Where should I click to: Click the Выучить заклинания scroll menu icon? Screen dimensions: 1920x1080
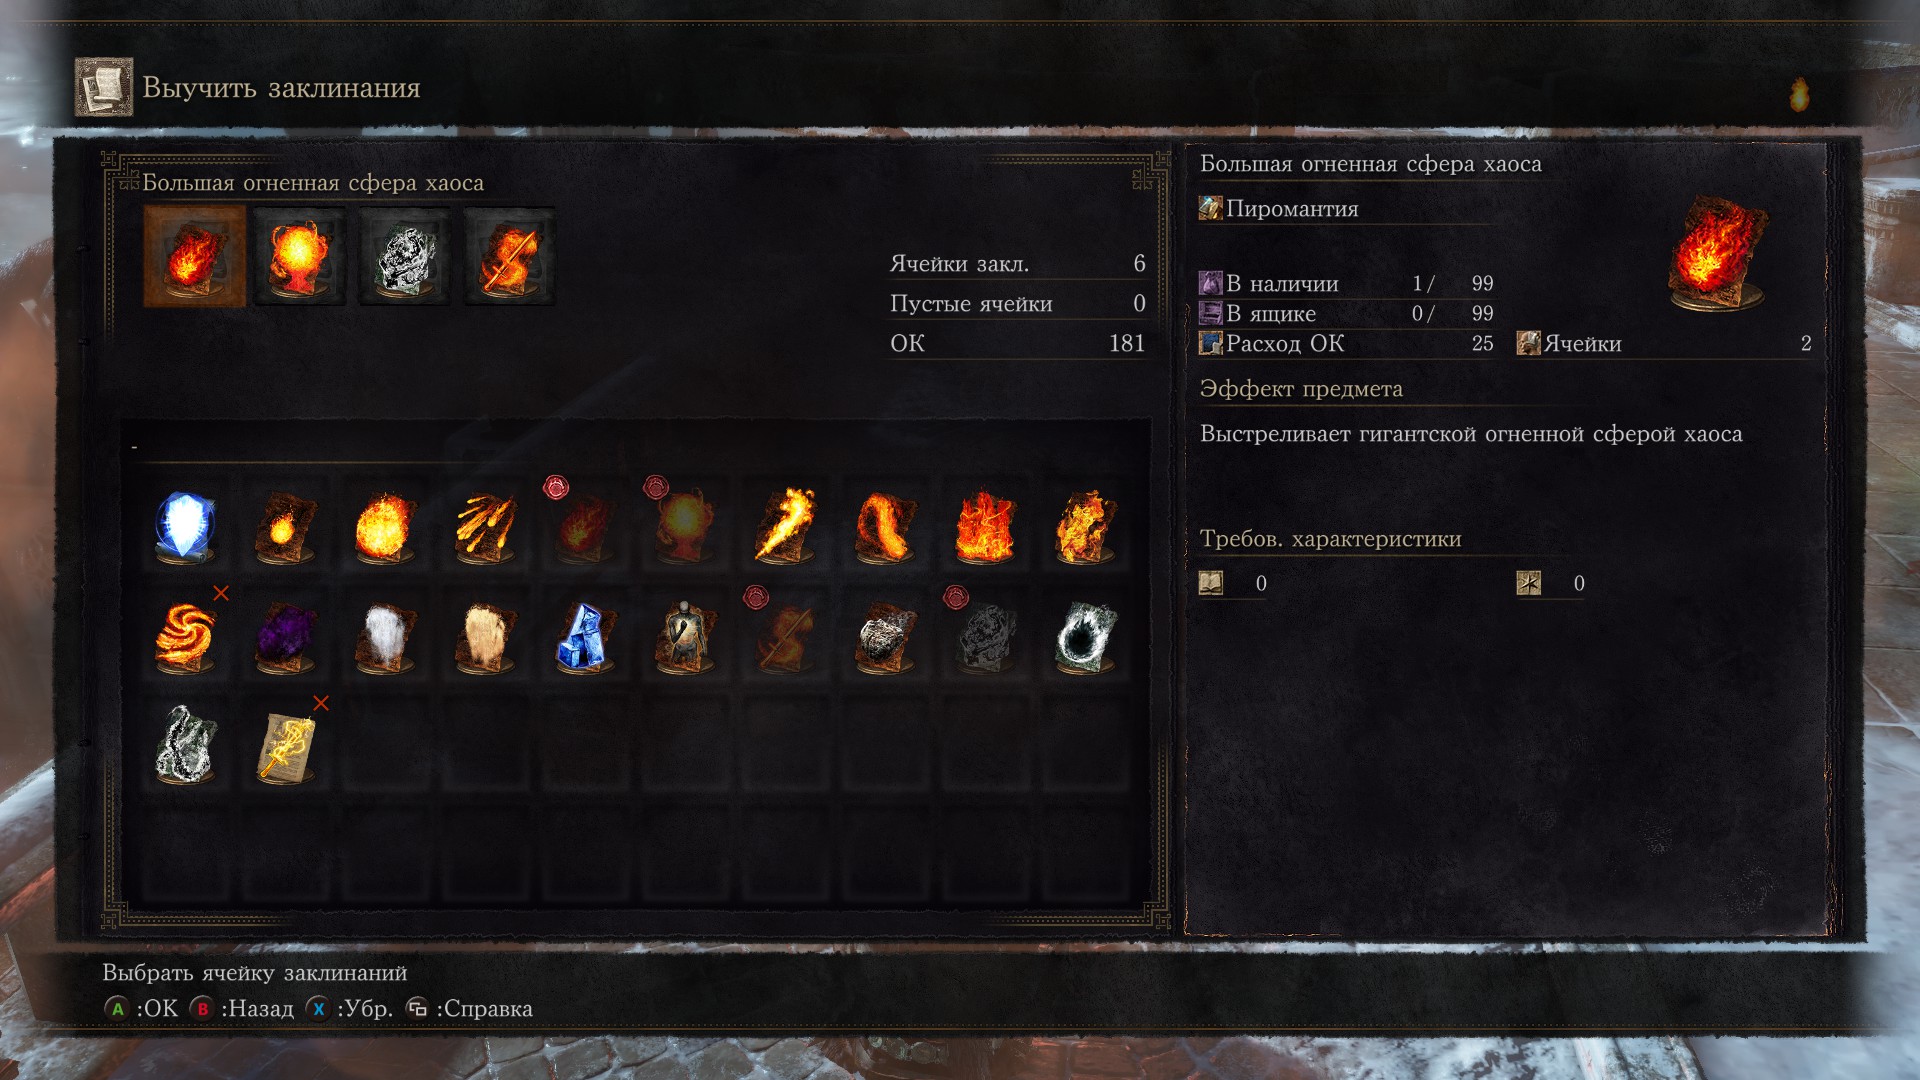point(104,87)
